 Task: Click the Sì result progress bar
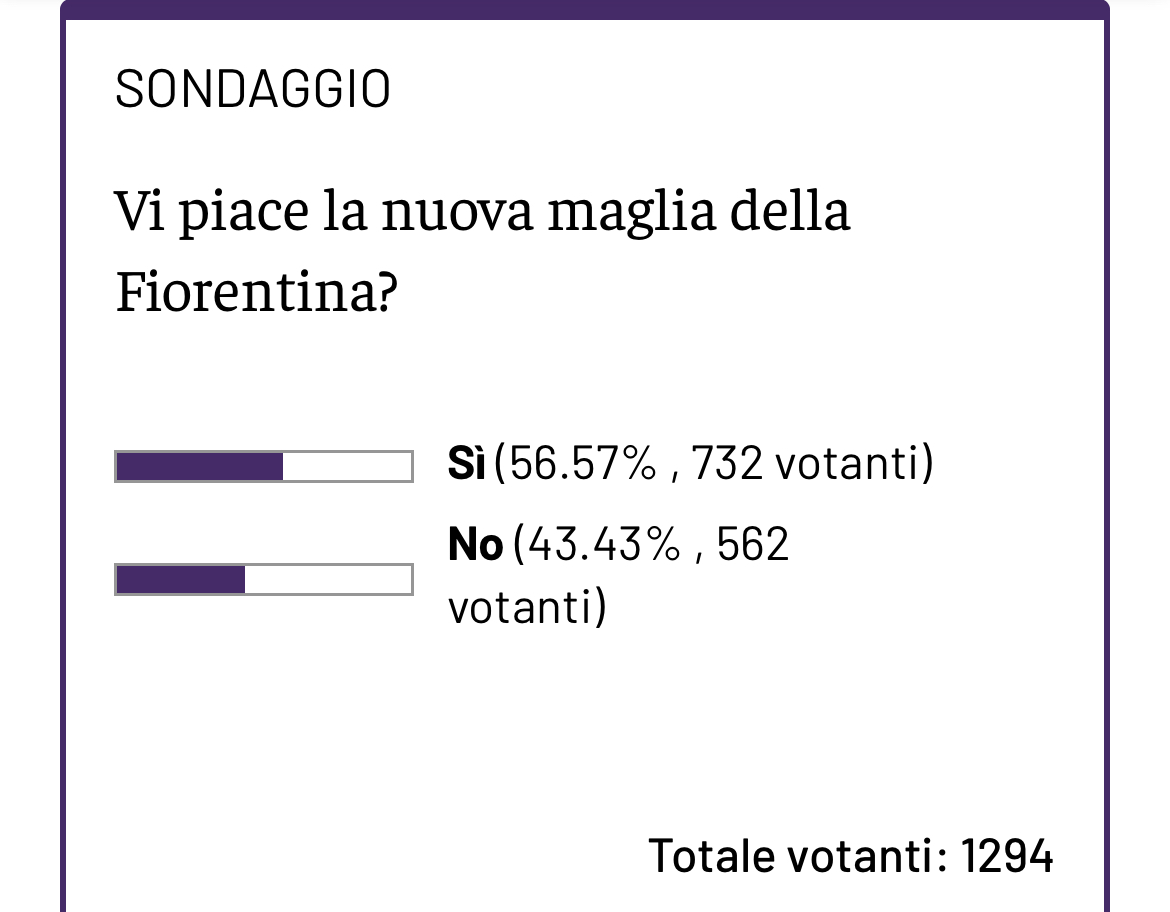[264, 466]
